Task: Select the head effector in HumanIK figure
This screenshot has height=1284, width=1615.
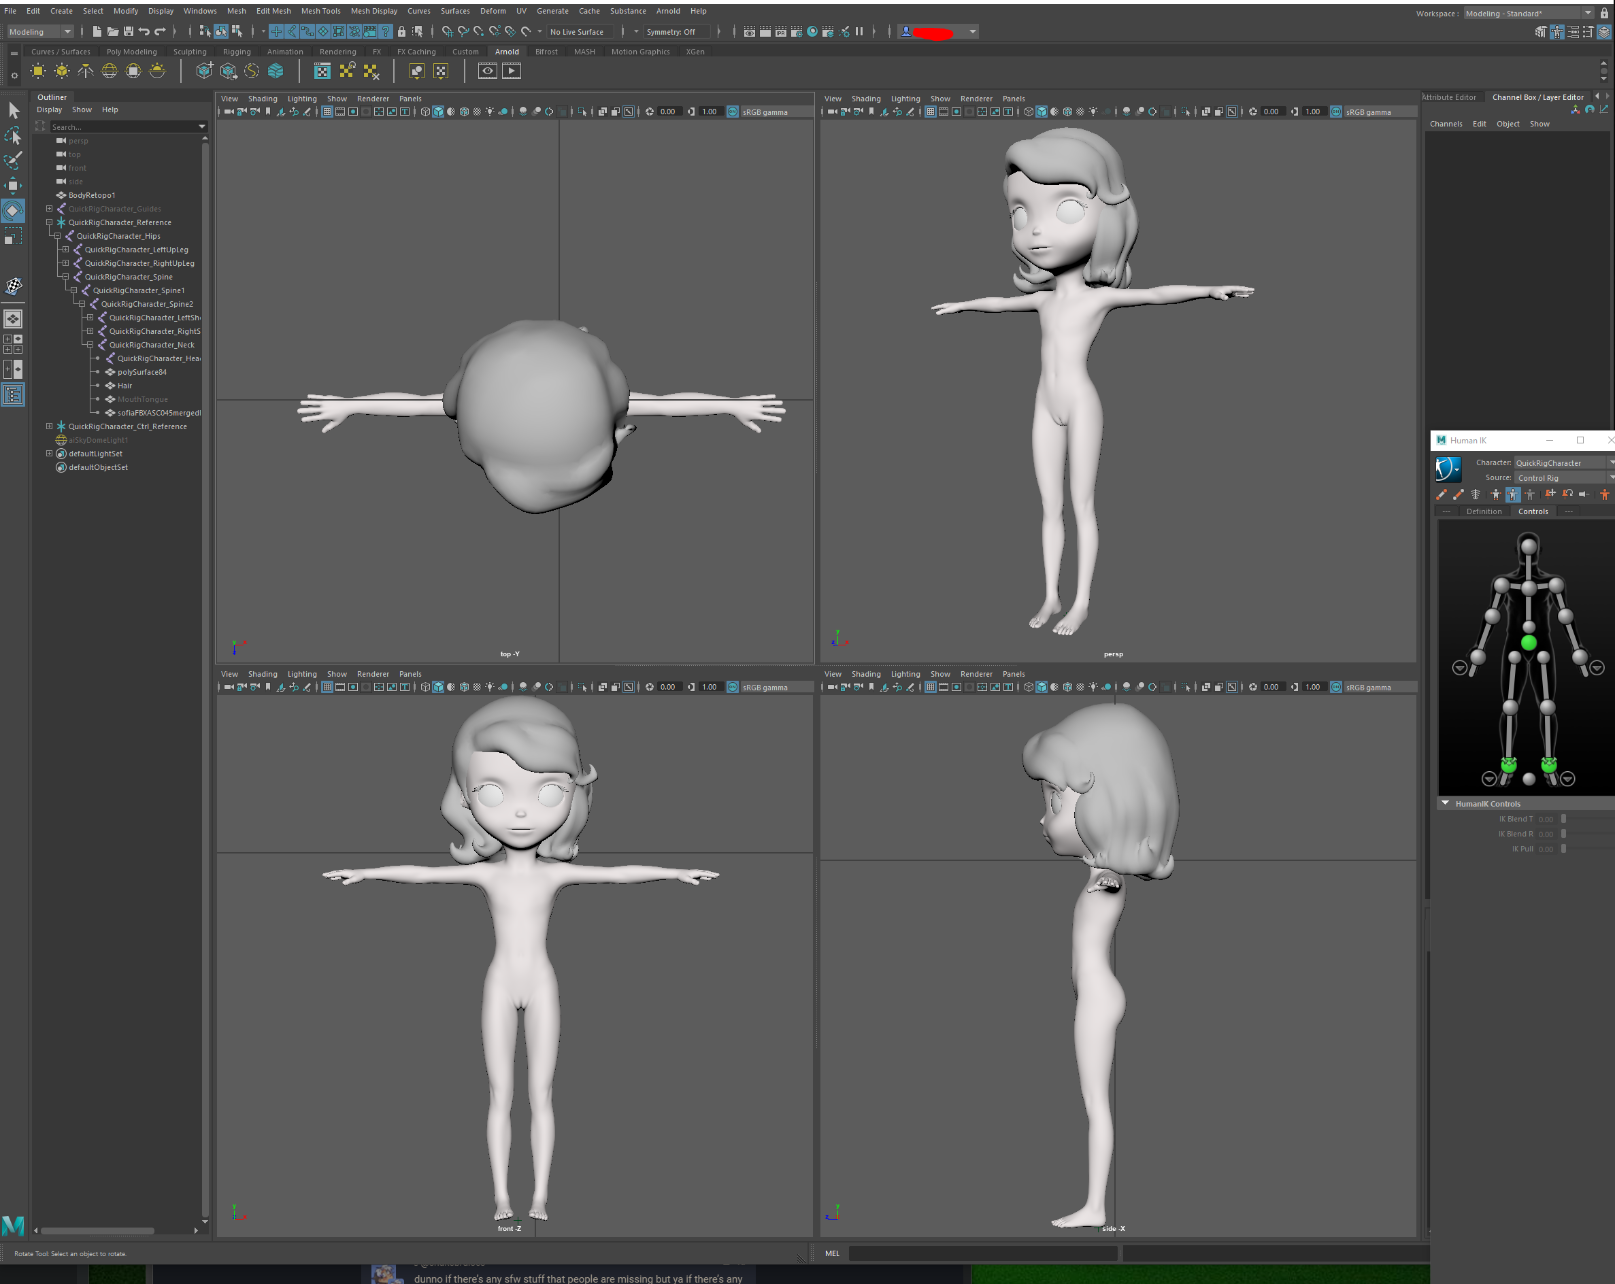Action: coord(1528,546)
